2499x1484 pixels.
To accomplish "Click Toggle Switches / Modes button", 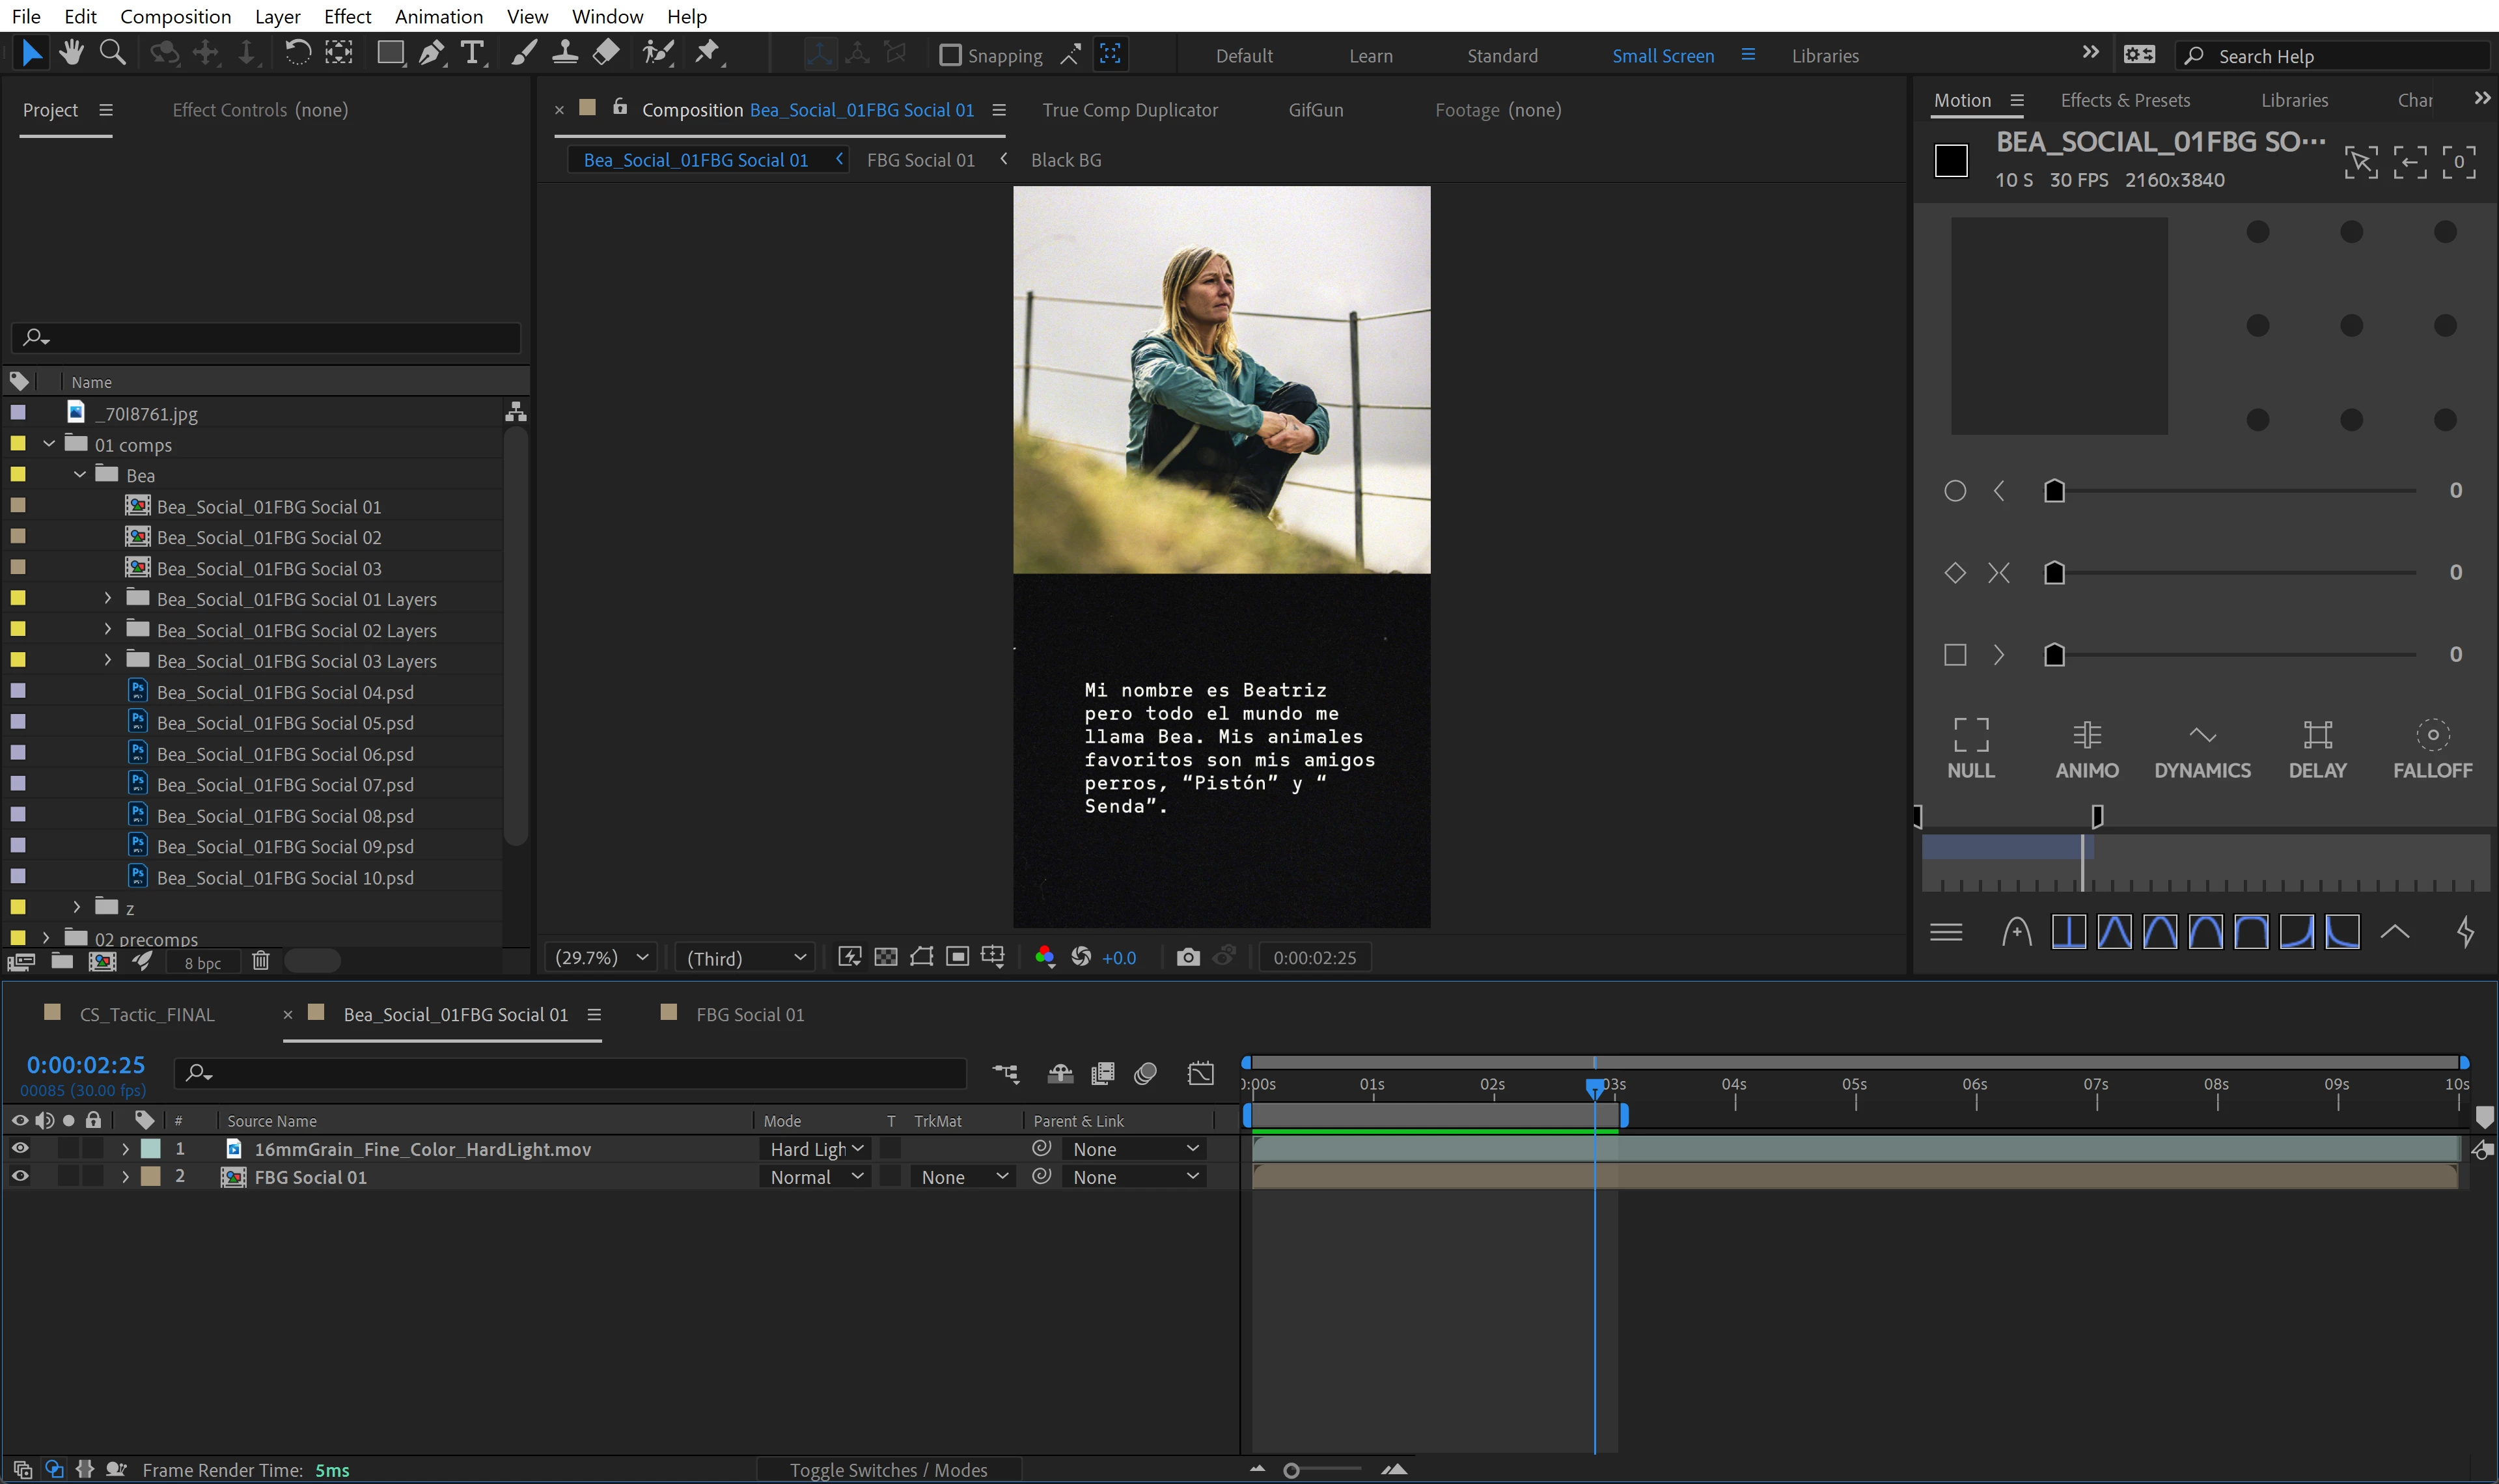I will click(888, 1469).
